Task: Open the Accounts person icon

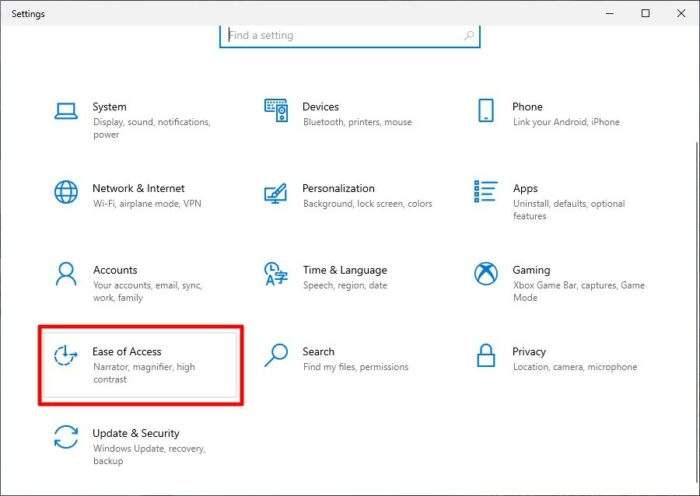Action: [x=66, y=274]
